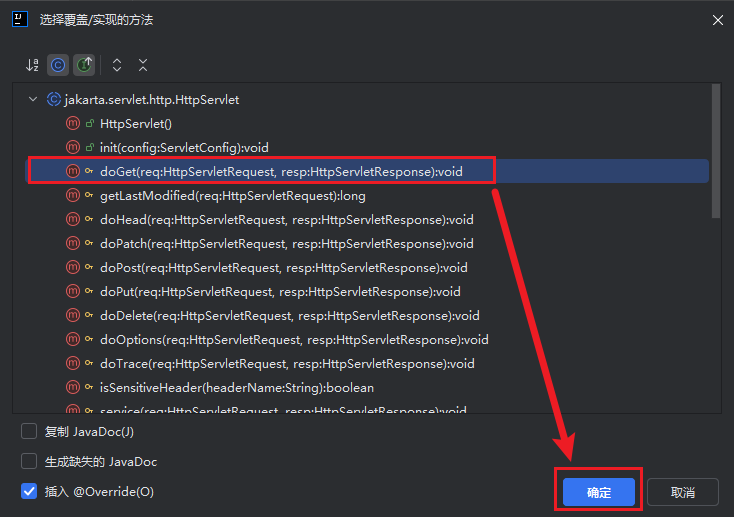The width and height of the screenshot is (734, 517).
Task: Click method icon beside doPut
Action: coord(73,291)
